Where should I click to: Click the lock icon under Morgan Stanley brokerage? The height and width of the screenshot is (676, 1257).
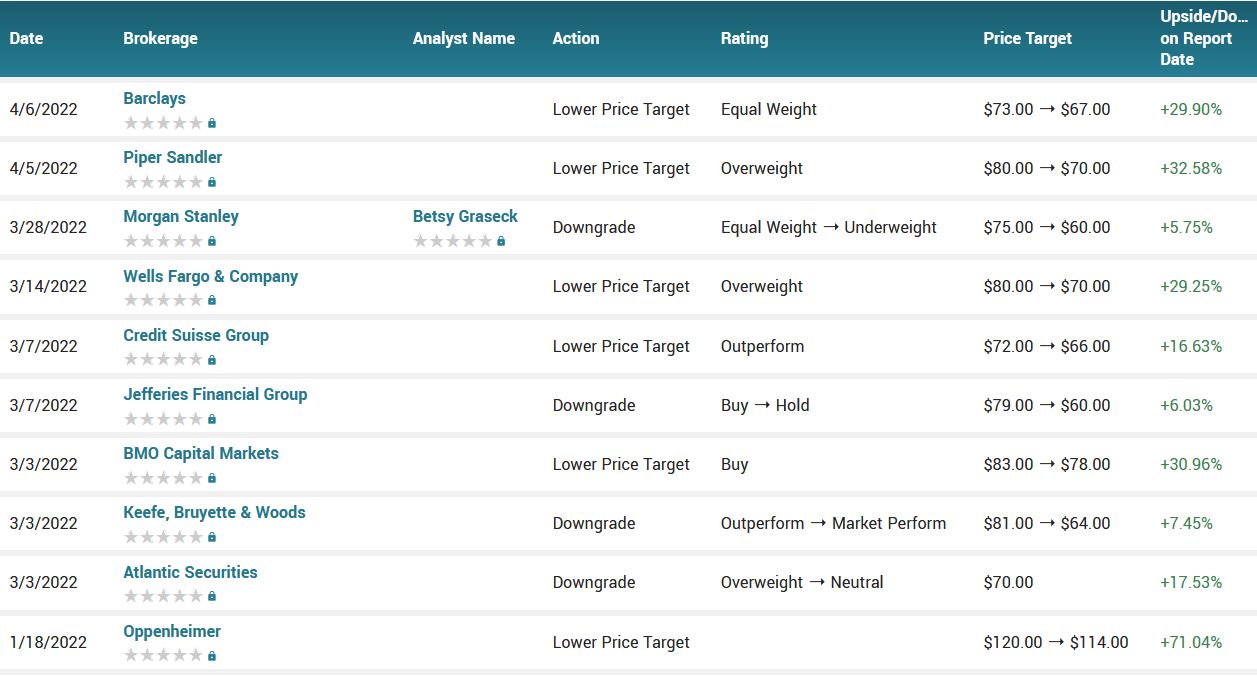coord(212,241)
